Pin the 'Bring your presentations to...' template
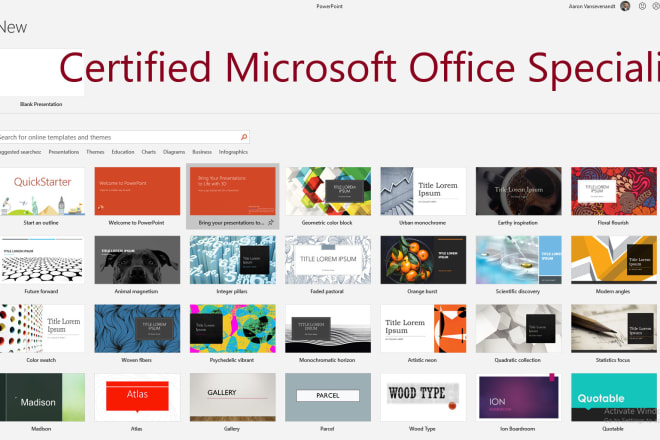Viewport: 660px width, 440px height. [271, 223]
